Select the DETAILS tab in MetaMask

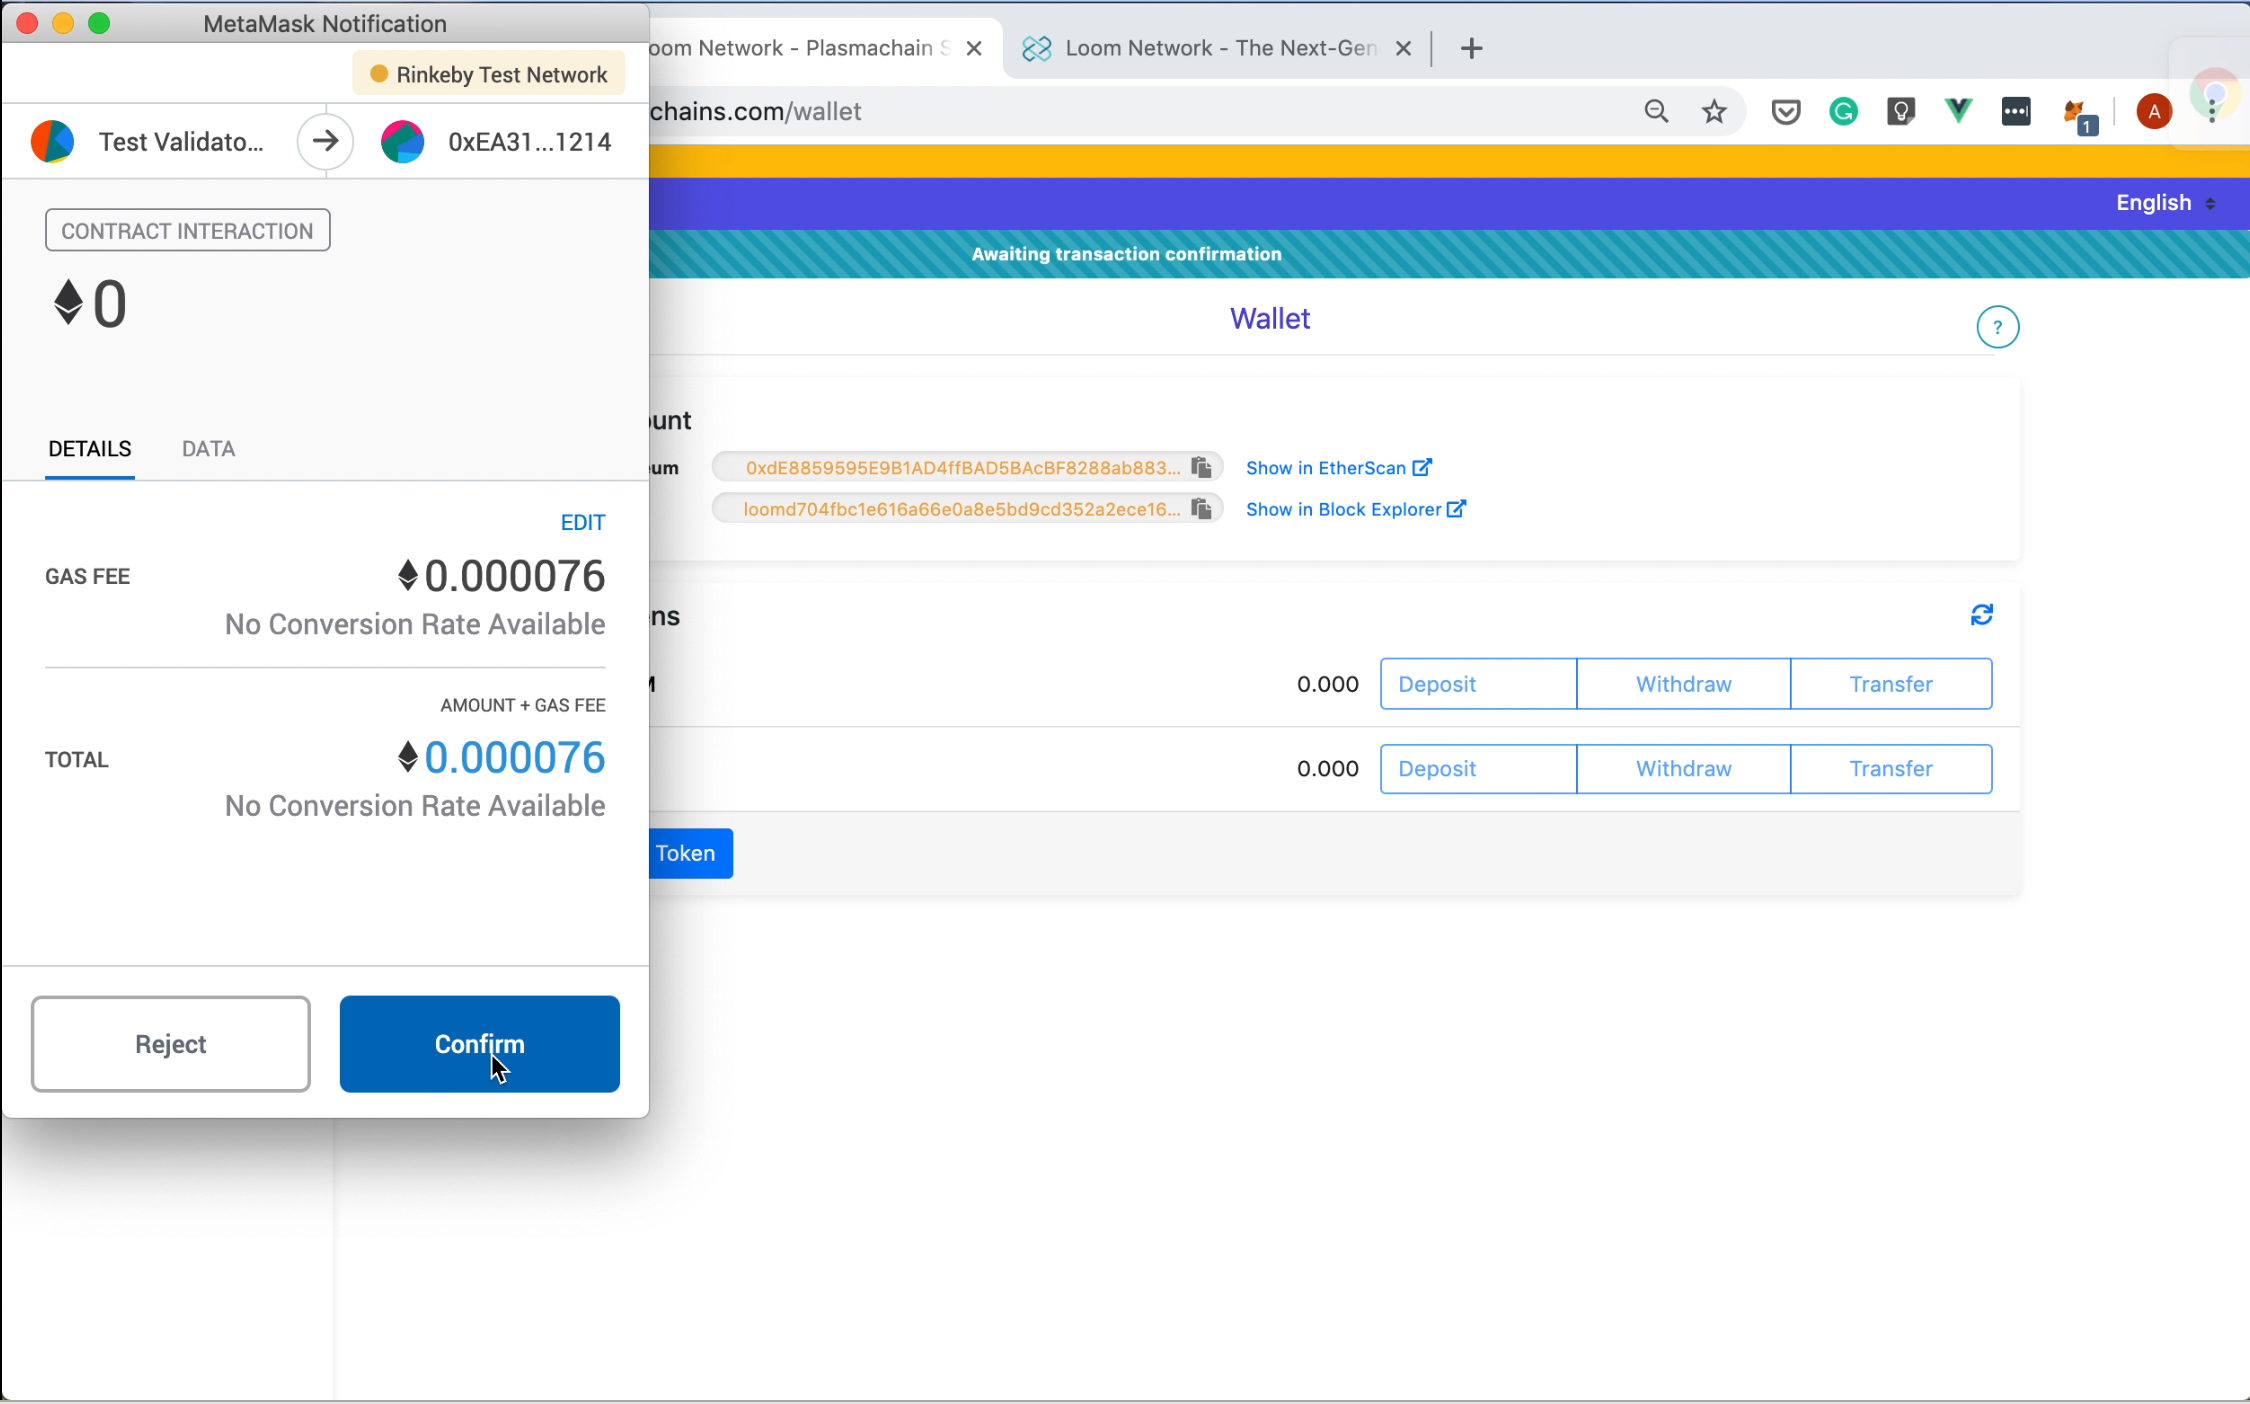click(x=90, y=449)
